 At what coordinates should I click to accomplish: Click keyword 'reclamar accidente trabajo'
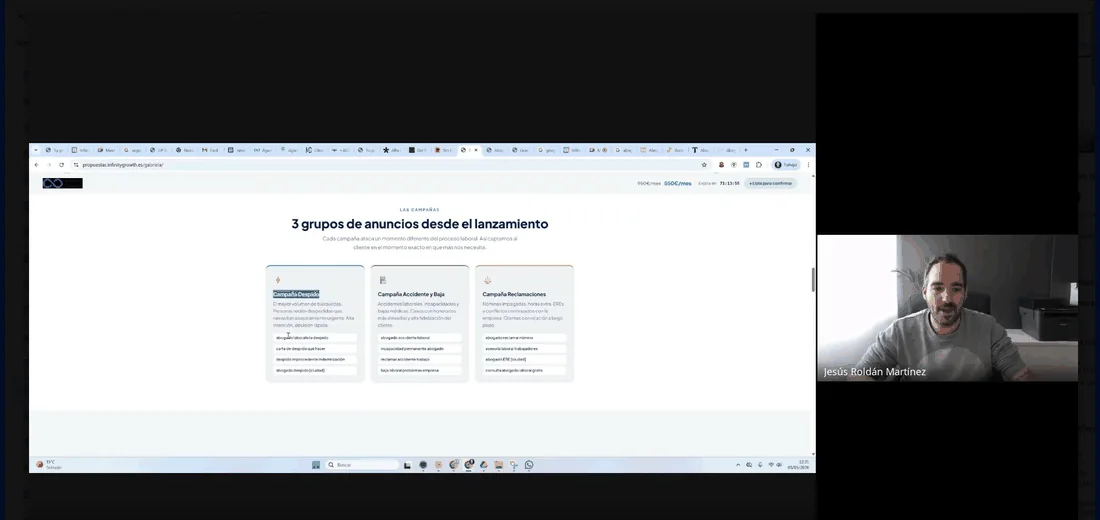pyautogui.click(x=420, y=359)
